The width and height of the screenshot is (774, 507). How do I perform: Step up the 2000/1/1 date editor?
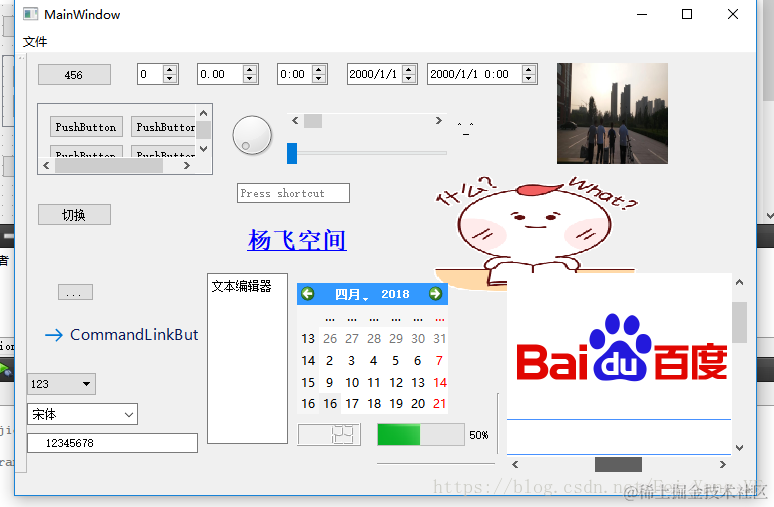(409, 70)
